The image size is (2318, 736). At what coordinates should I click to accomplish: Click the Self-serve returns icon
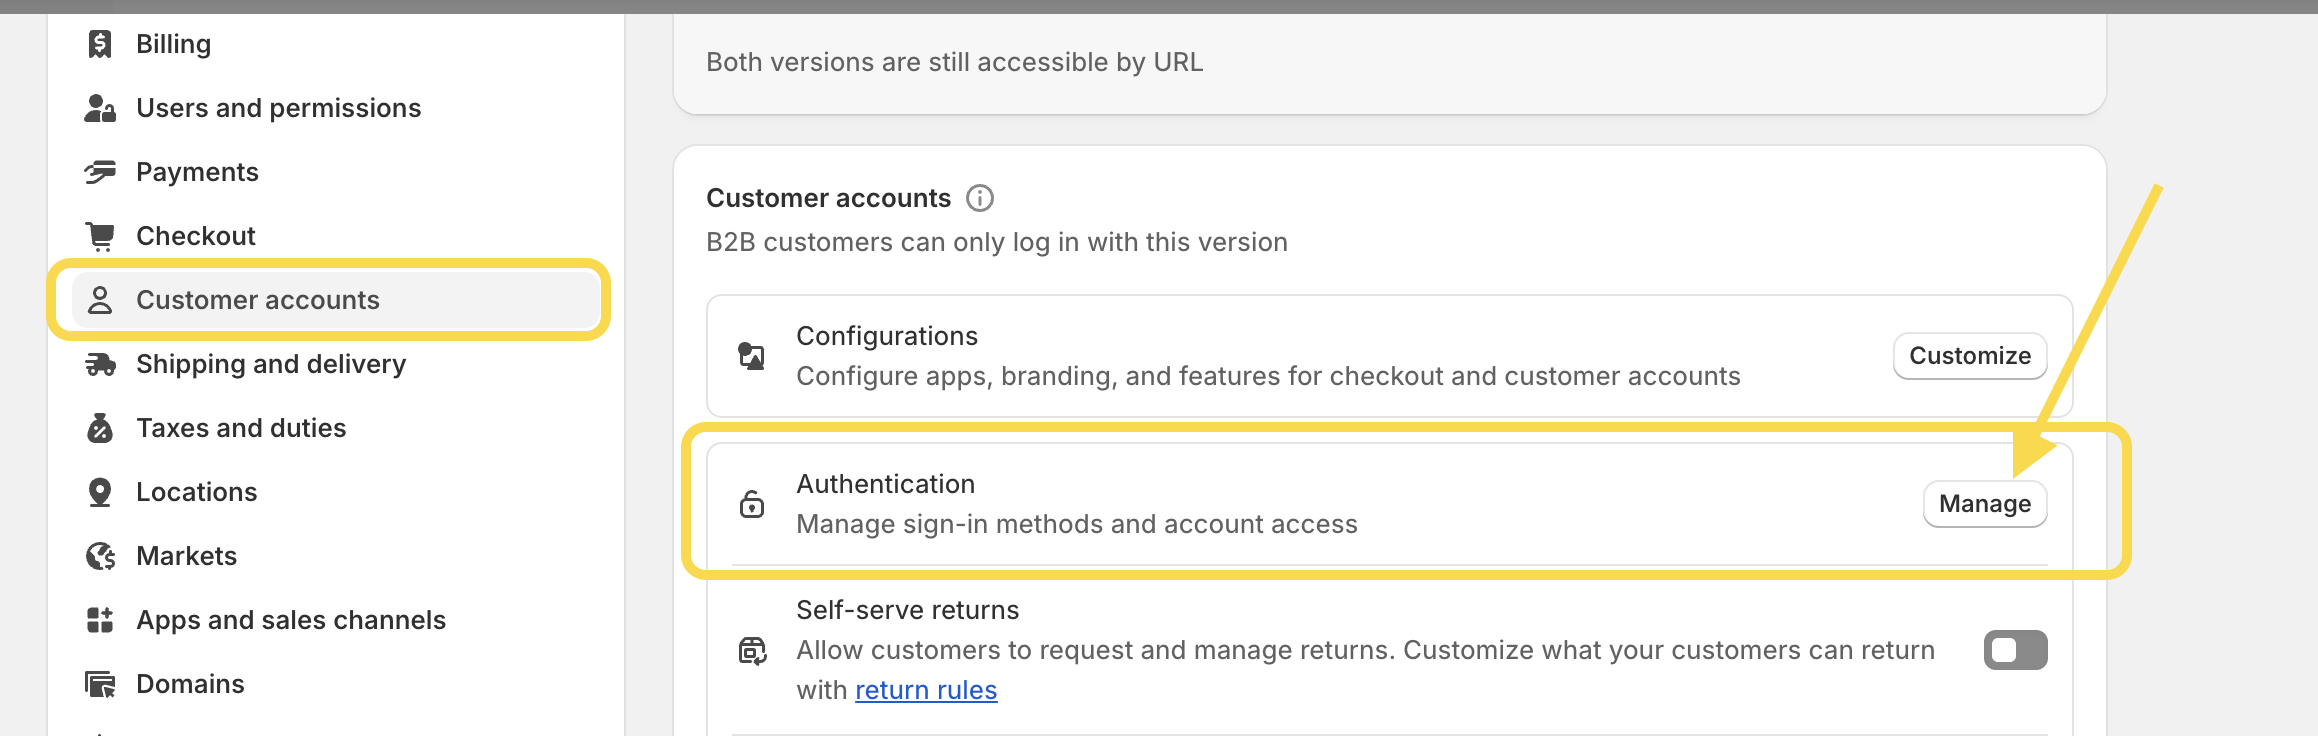click(752, 650)
